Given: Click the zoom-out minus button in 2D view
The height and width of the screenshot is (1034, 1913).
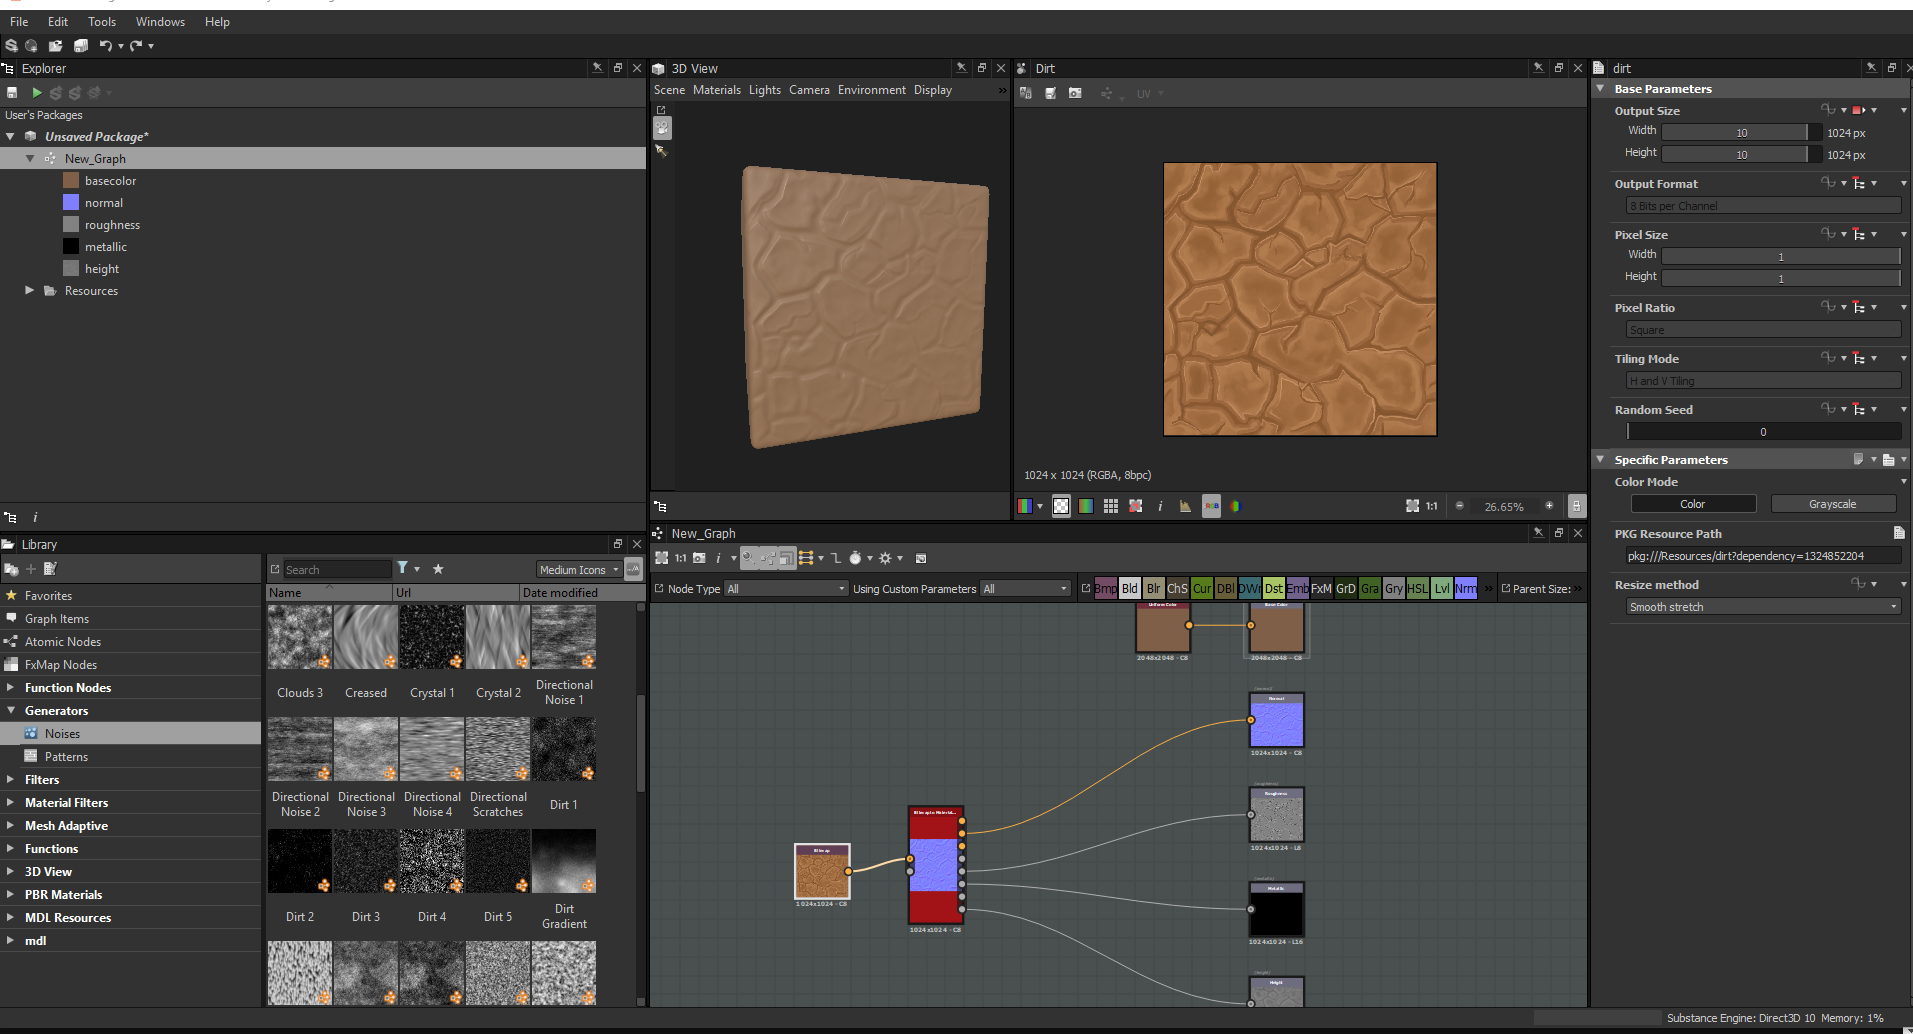Looking at the screenshot, I should coord(1460,506).
